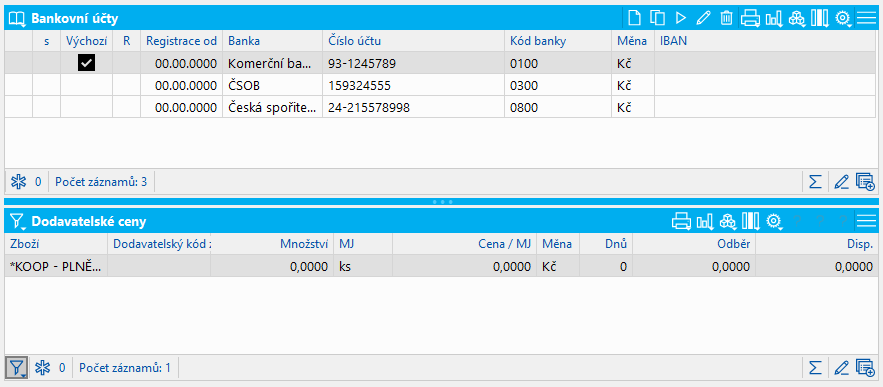Click the panel splitter handle with three dots
This screenshot has height=387, width=883.
coord(442,201)
